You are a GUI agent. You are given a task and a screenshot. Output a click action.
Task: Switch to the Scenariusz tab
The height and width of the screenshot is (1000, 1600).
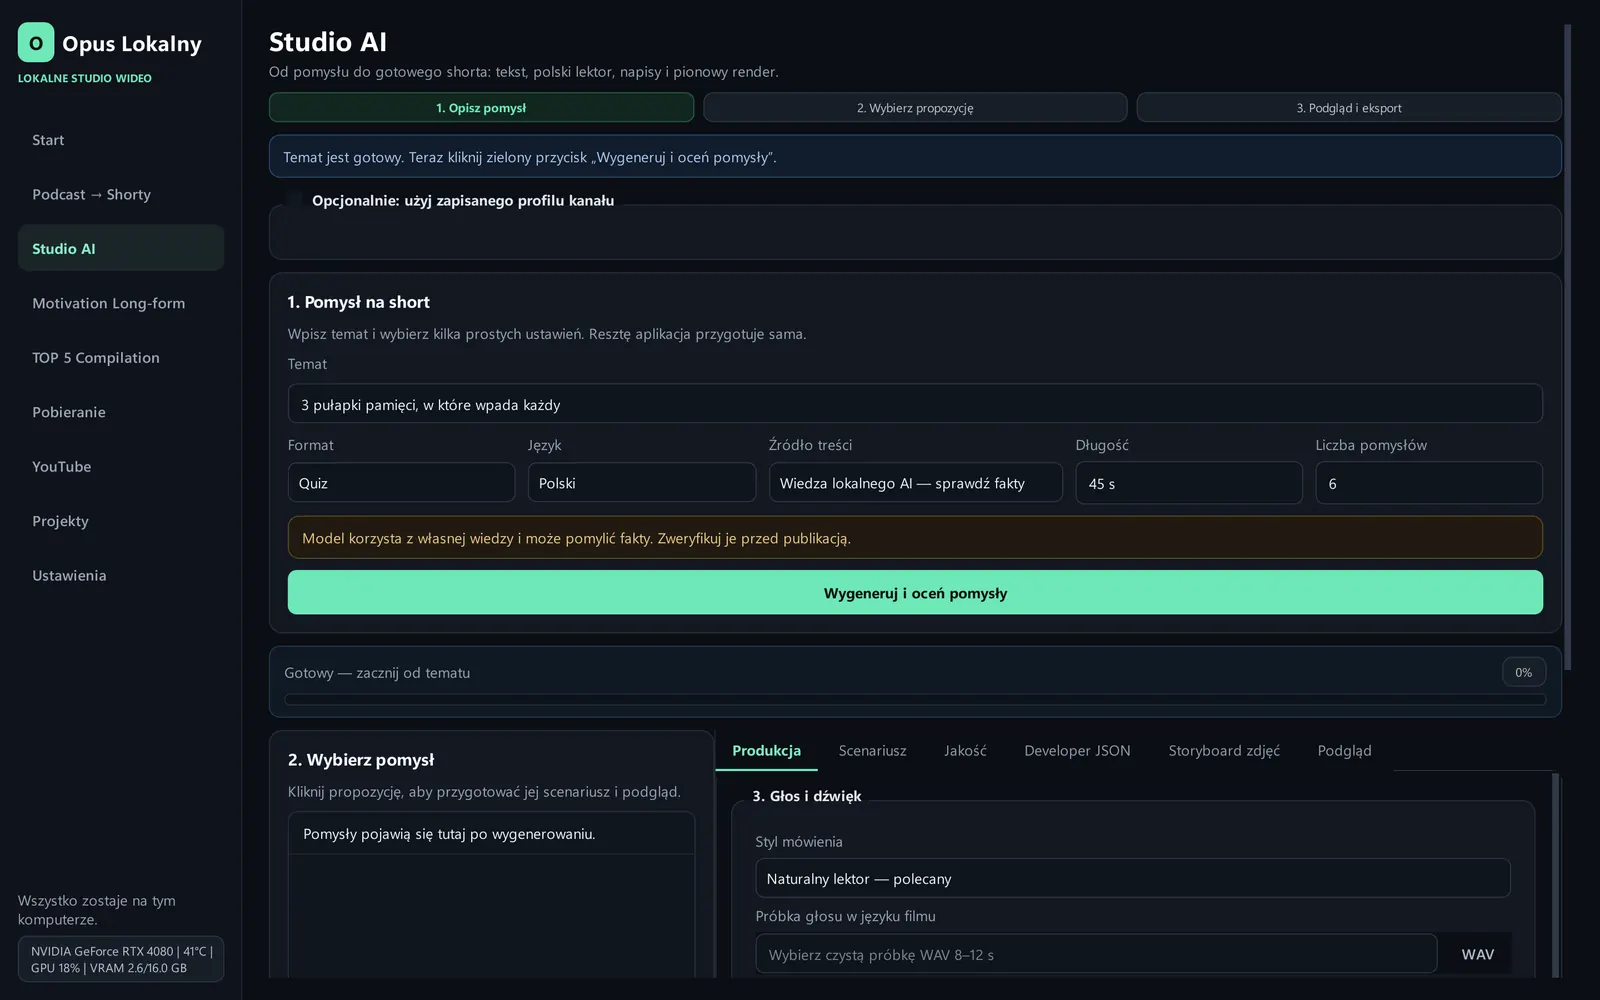pos(872,751)
